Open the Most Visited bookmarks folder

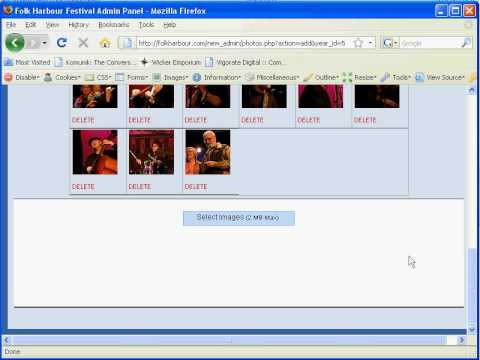pyautogui.click(x=28, y=62)
